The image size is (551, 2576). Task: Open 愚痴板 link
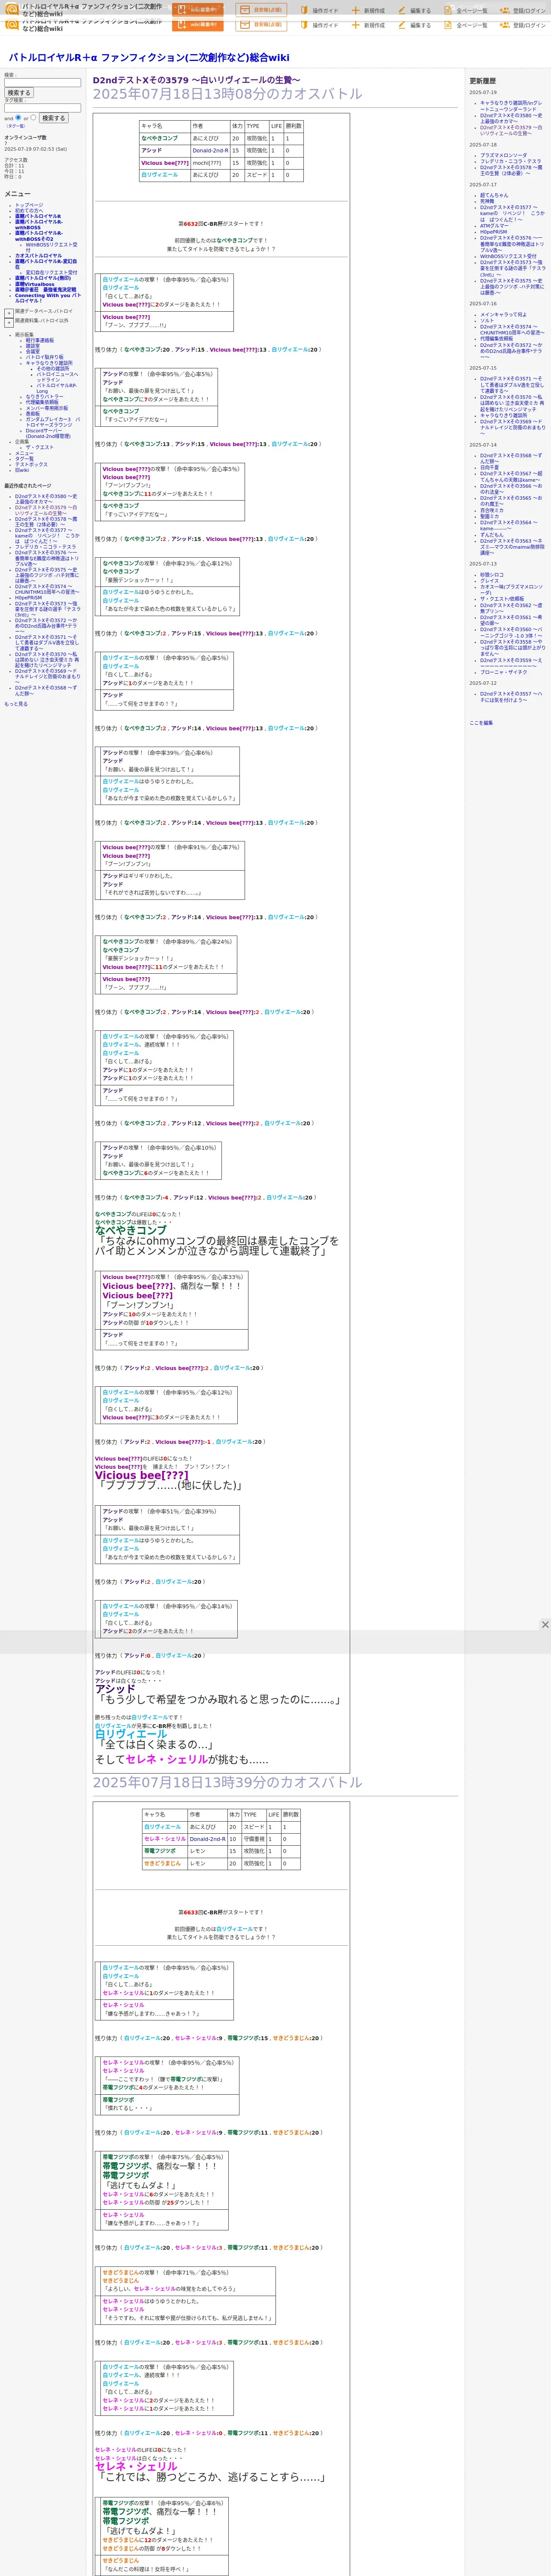[x=33, y=413]
